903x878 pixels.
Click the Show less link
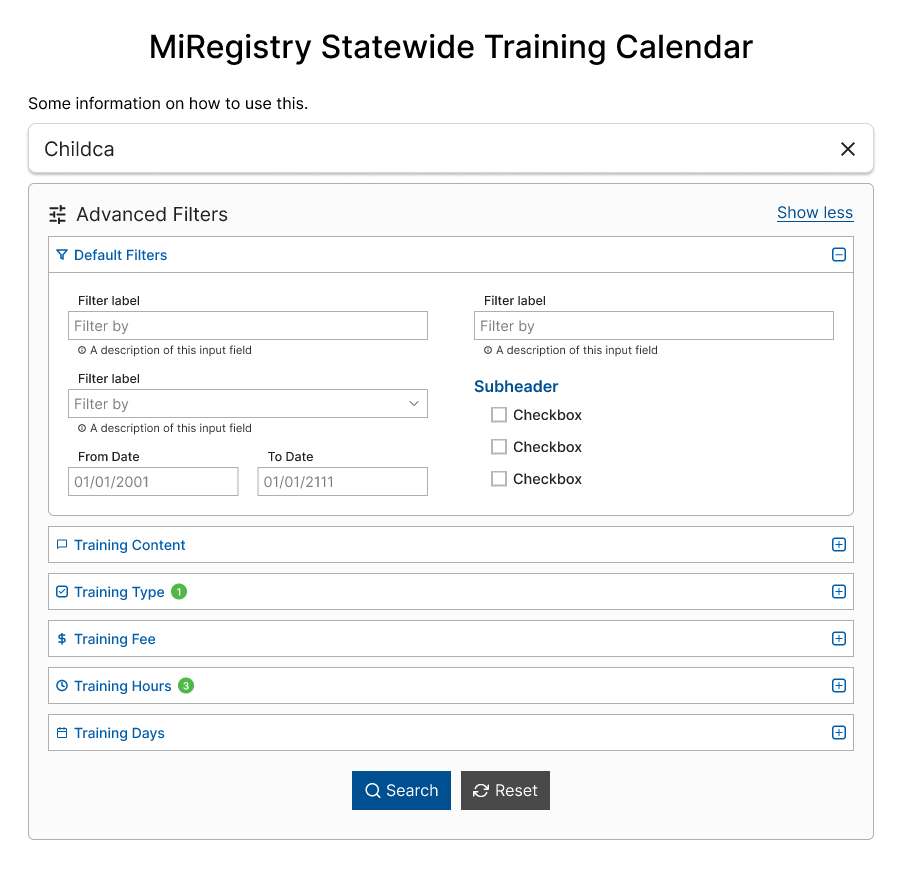[814, 212]
